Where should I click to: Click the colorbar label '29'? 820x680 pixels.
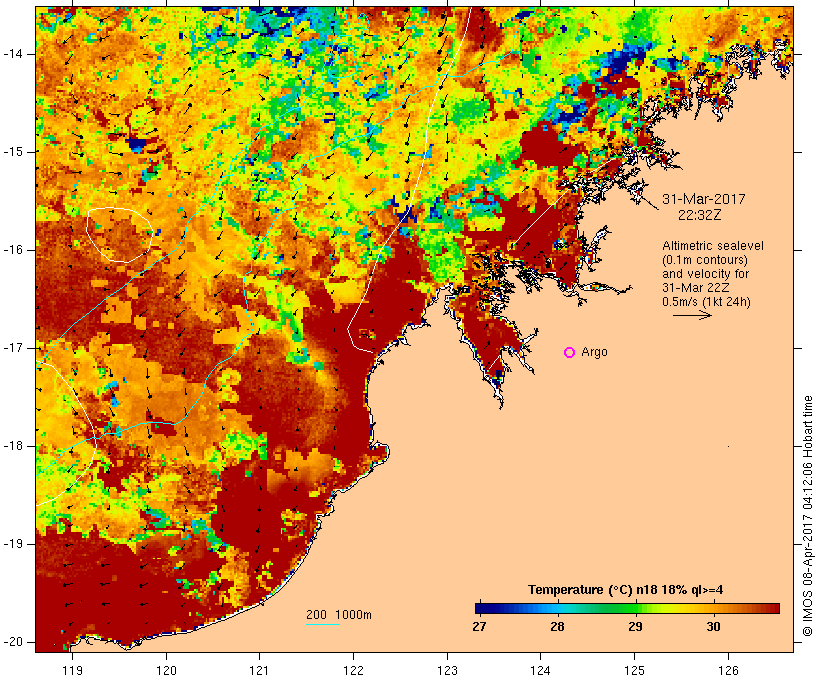coord(635,627)
